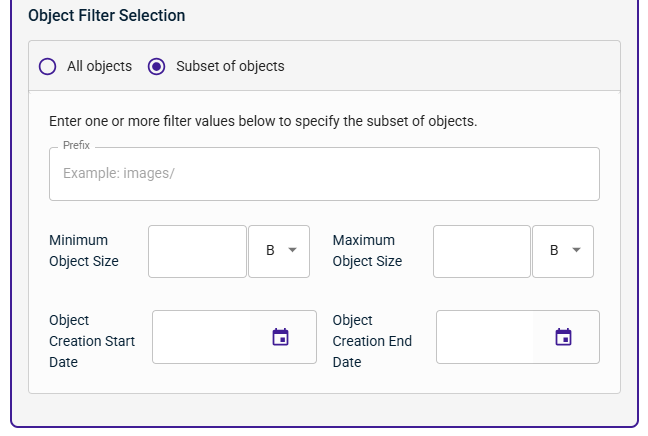Viewport: 648px width, 436px height.
Task: Click the 'Minimum Object Size' label
Action: (x=84, y=250)
